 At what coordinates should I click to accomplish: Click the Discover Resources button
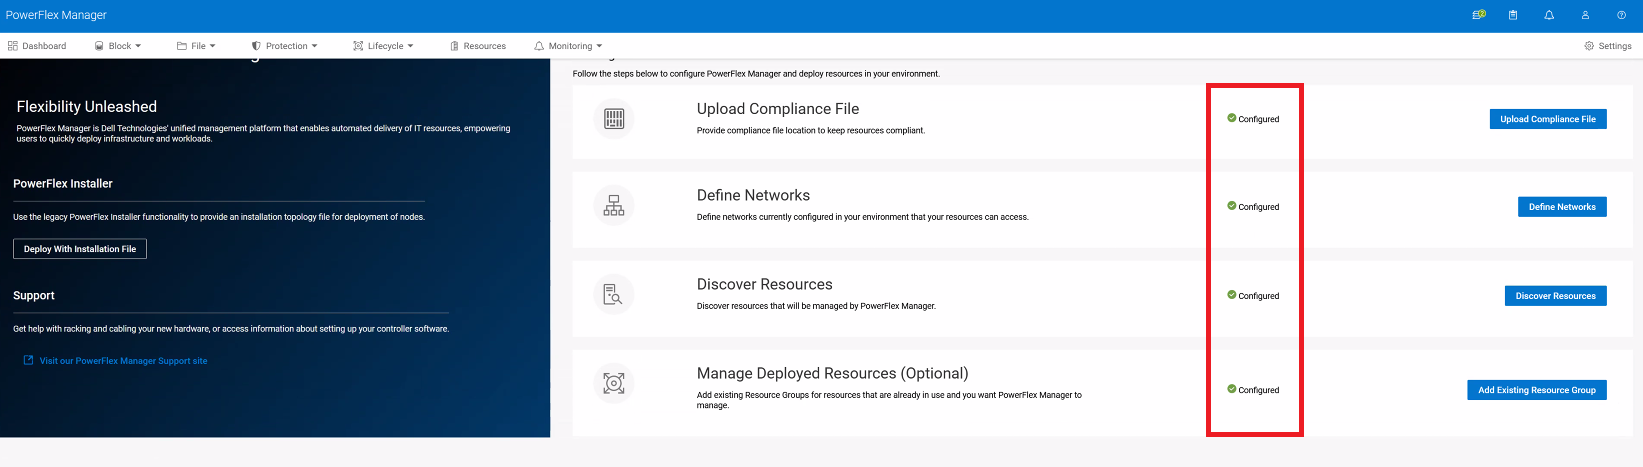(x=1555, y=296)
